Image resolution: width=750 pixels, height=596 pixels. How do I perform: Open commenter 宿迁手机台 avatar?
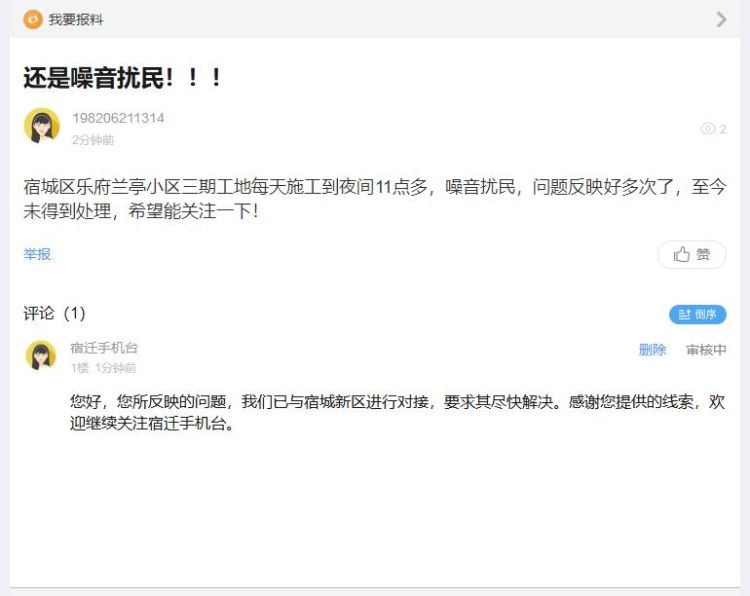(41, 355)
